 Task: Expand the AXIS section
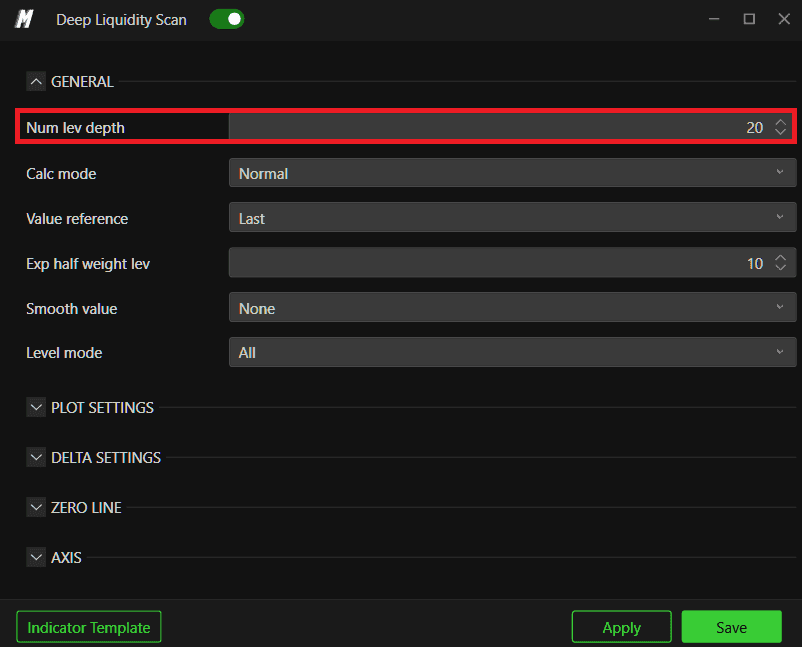36,557
